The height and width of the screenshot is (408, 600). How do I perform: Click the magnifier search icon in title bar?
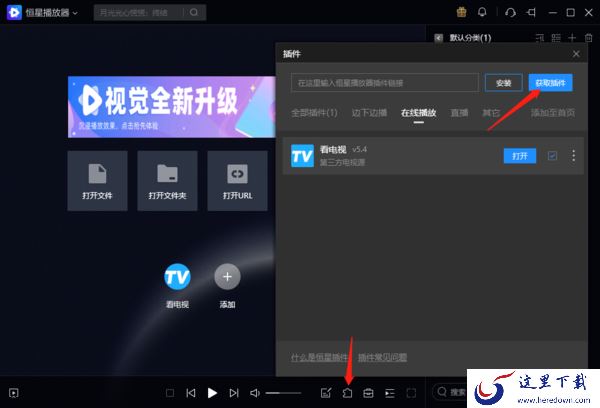click(194, 13)
